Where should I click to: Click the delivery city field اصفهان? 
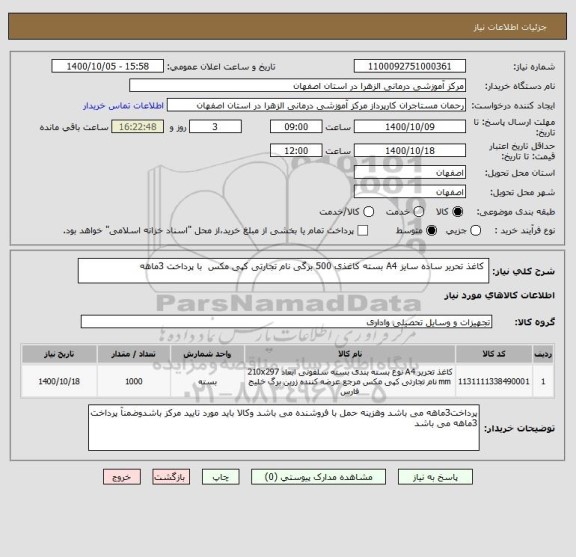click(x=410, y=192)
